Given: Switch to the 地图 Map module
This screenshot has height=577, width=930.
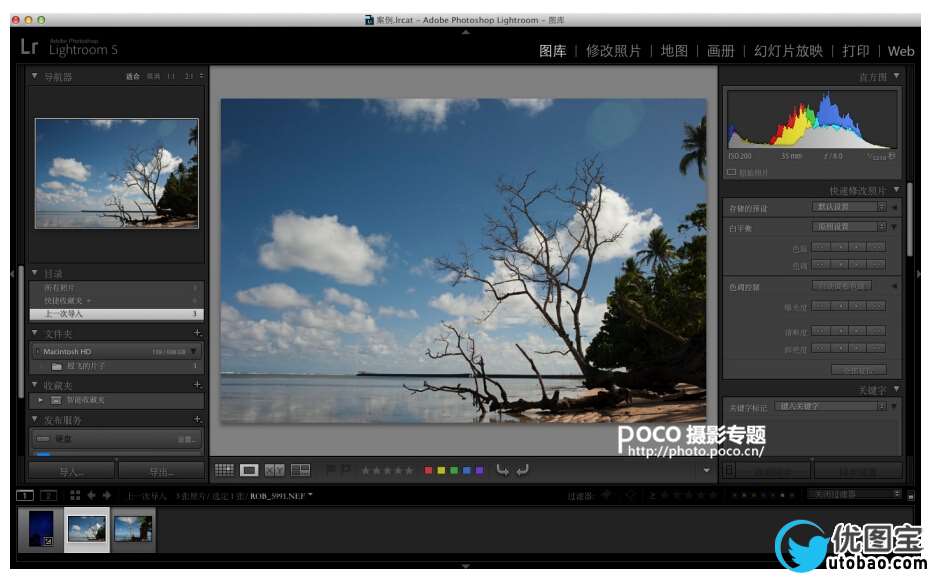Looking at the screenshot, I should pyautogui.click(x=674, y=51).
